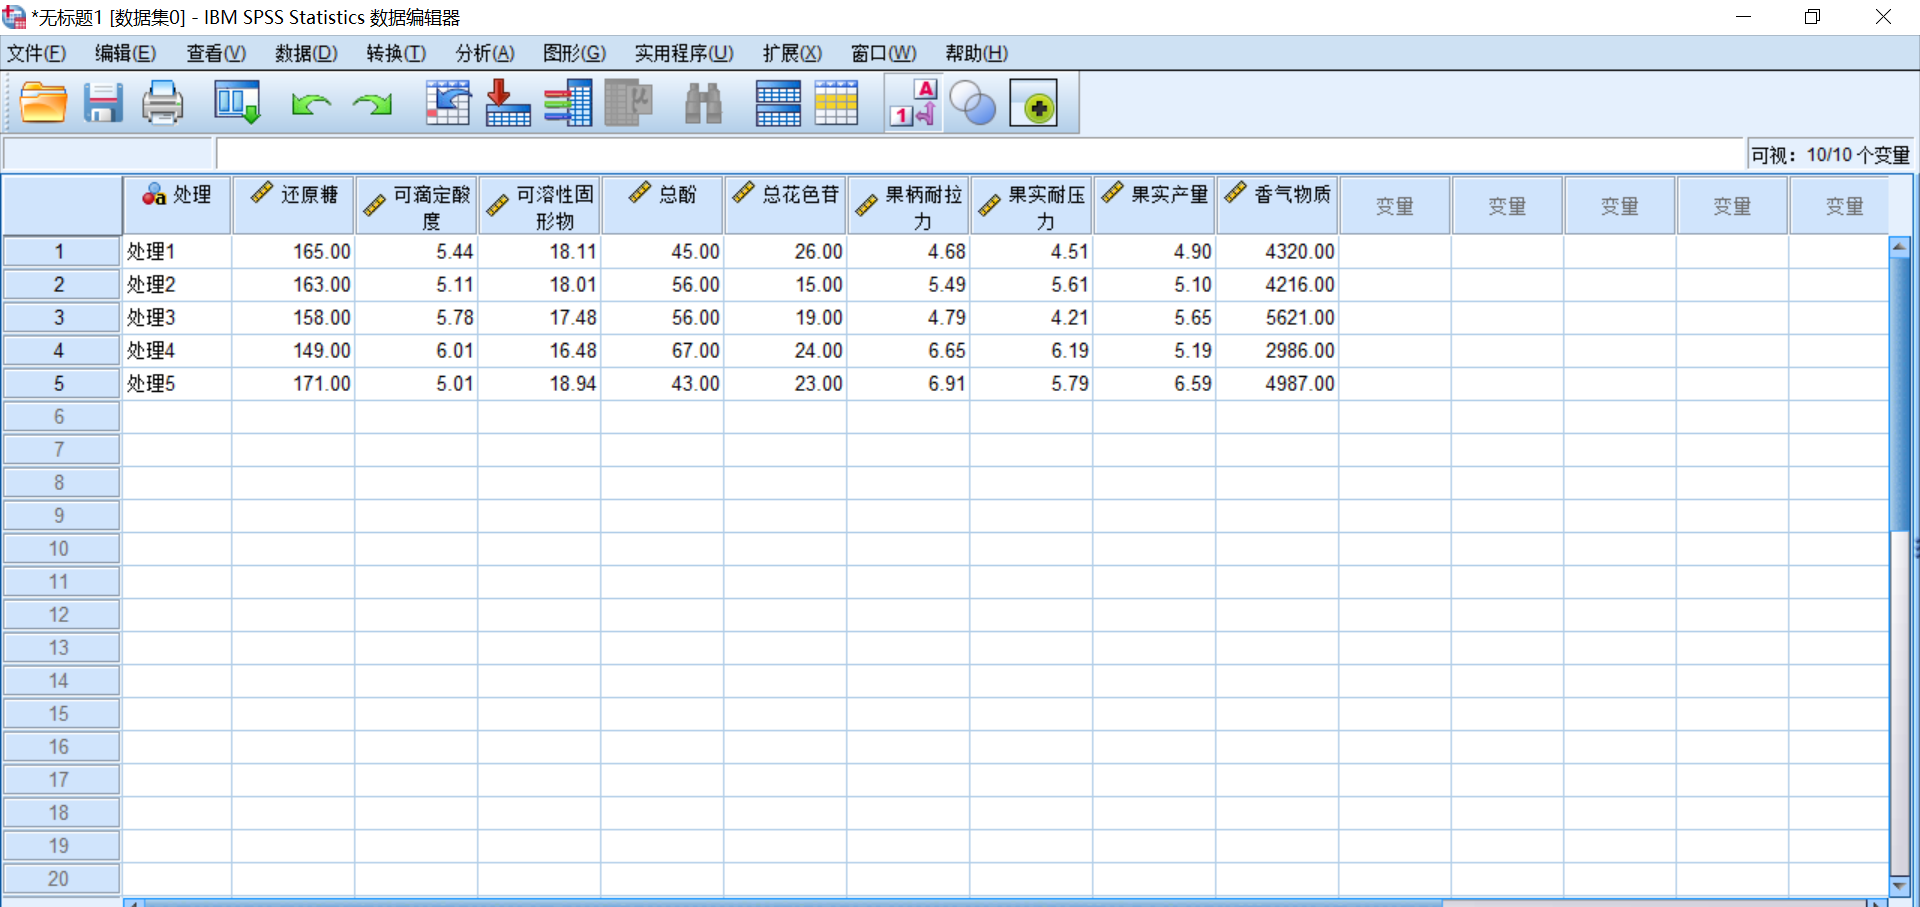This screenshot has width=1920, height=907.
Task: Undo the last action with the left green arrow
Action: click(311, 104)
